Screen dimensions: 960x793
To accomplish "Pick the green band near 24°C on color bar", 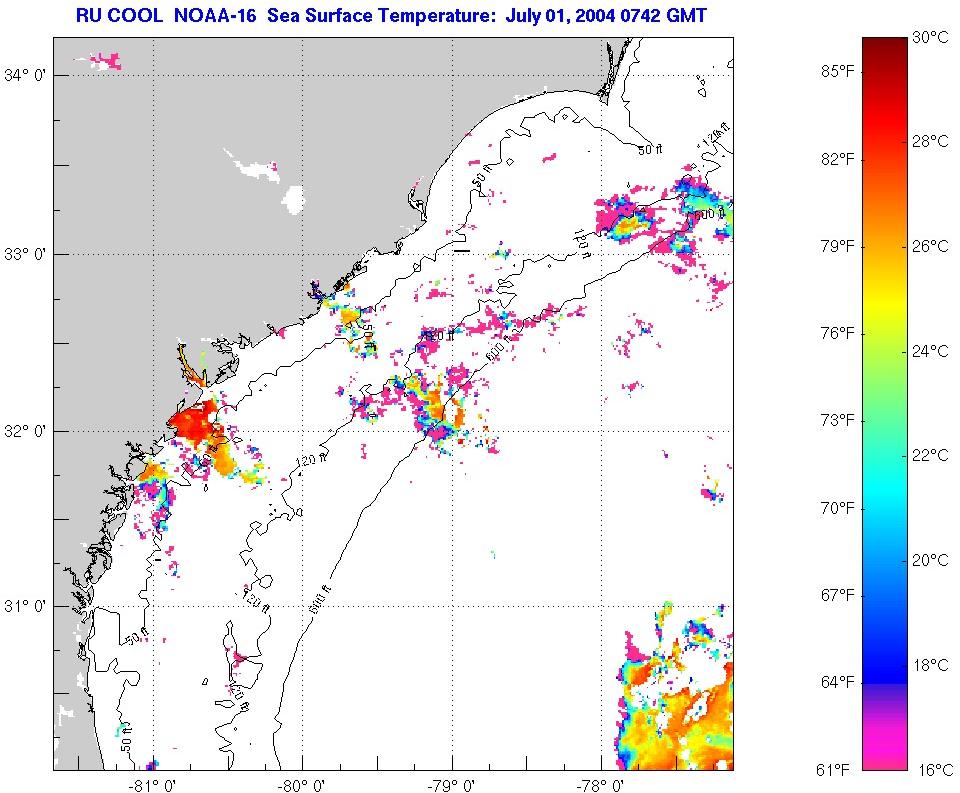I will click(885, 361).
